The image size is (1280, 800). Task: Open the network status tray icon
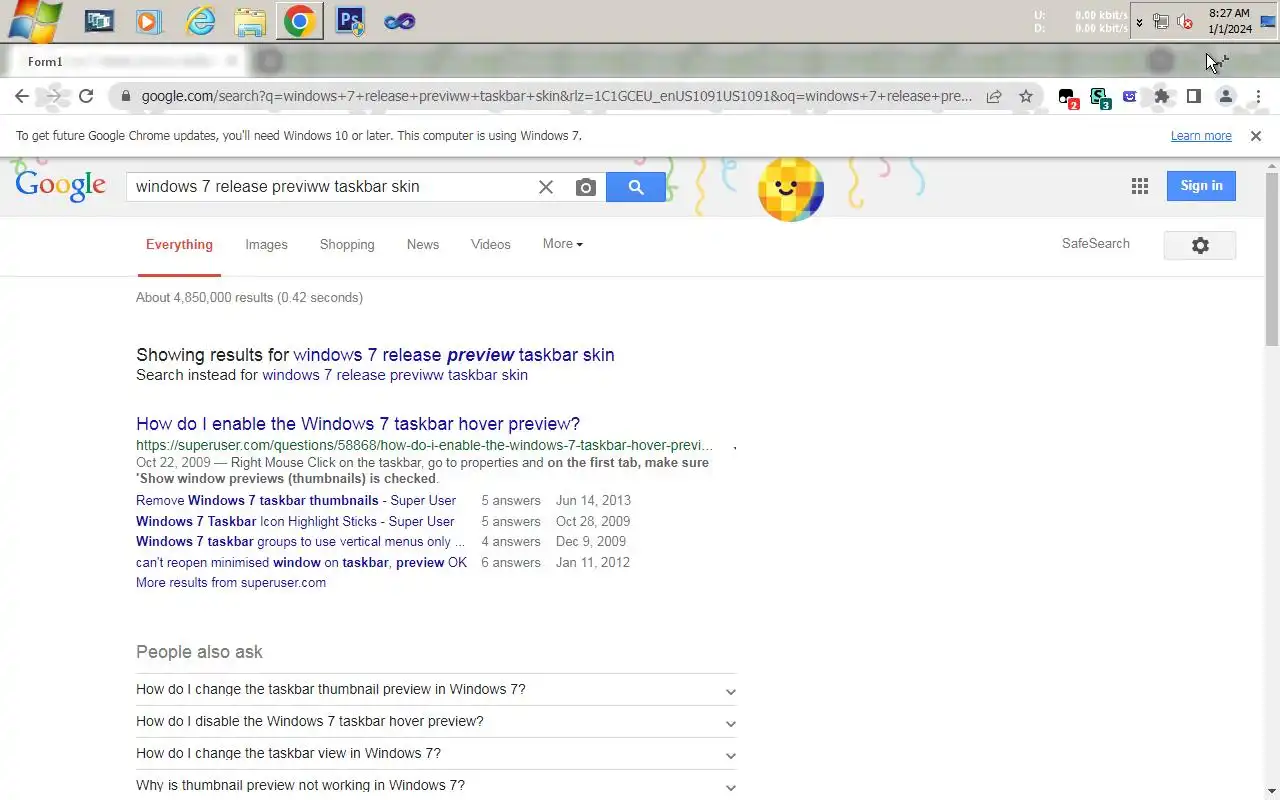pyautogui.click(x=1161, y=22)
